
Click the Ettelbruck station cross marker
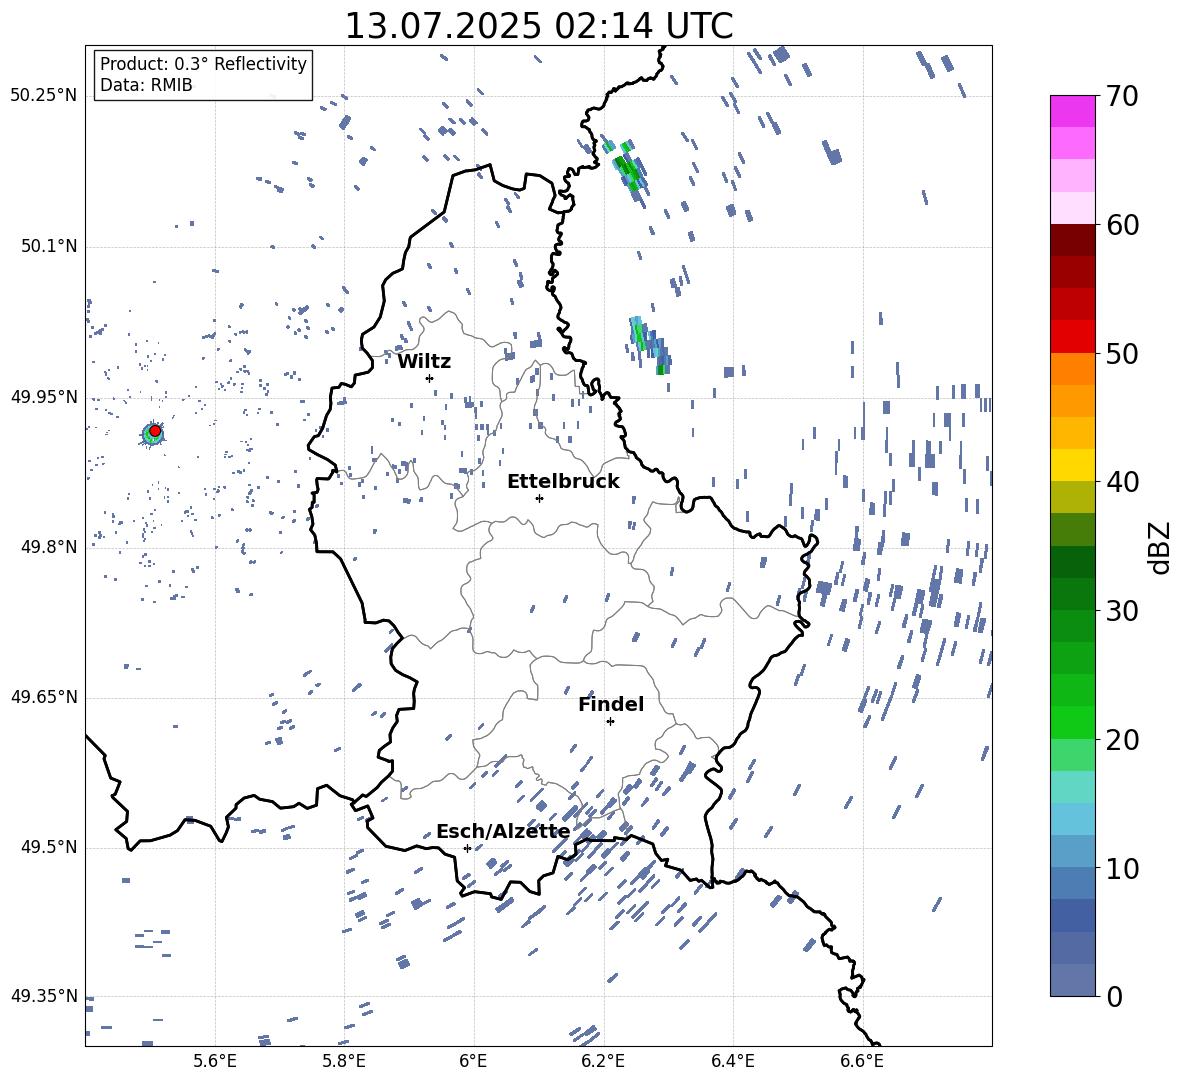point(539,498)
